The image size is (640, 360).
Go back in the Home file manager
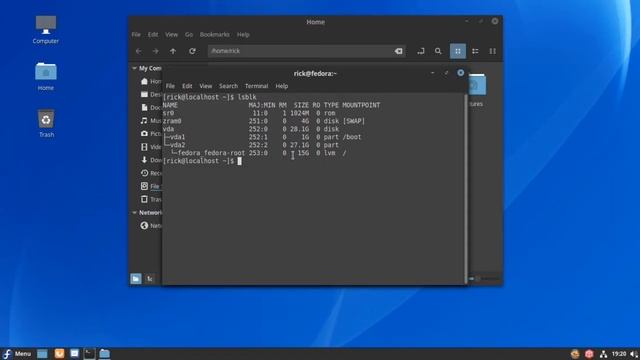(138, 51)
